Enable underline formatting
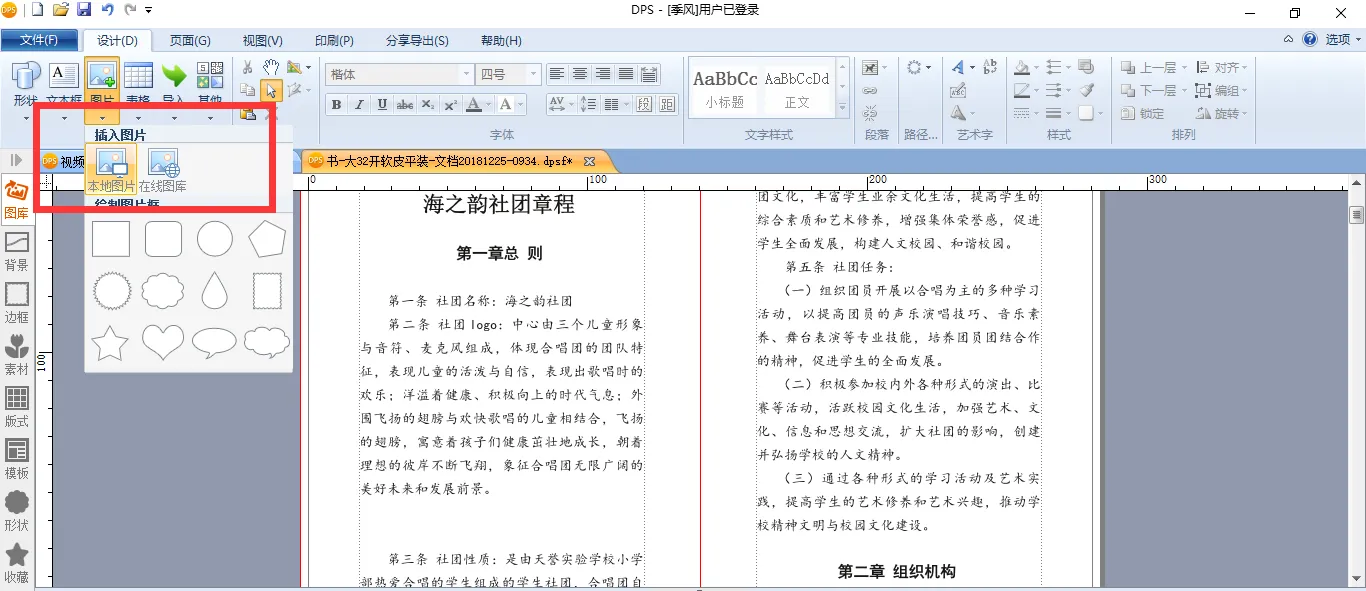 coord(382,105)
